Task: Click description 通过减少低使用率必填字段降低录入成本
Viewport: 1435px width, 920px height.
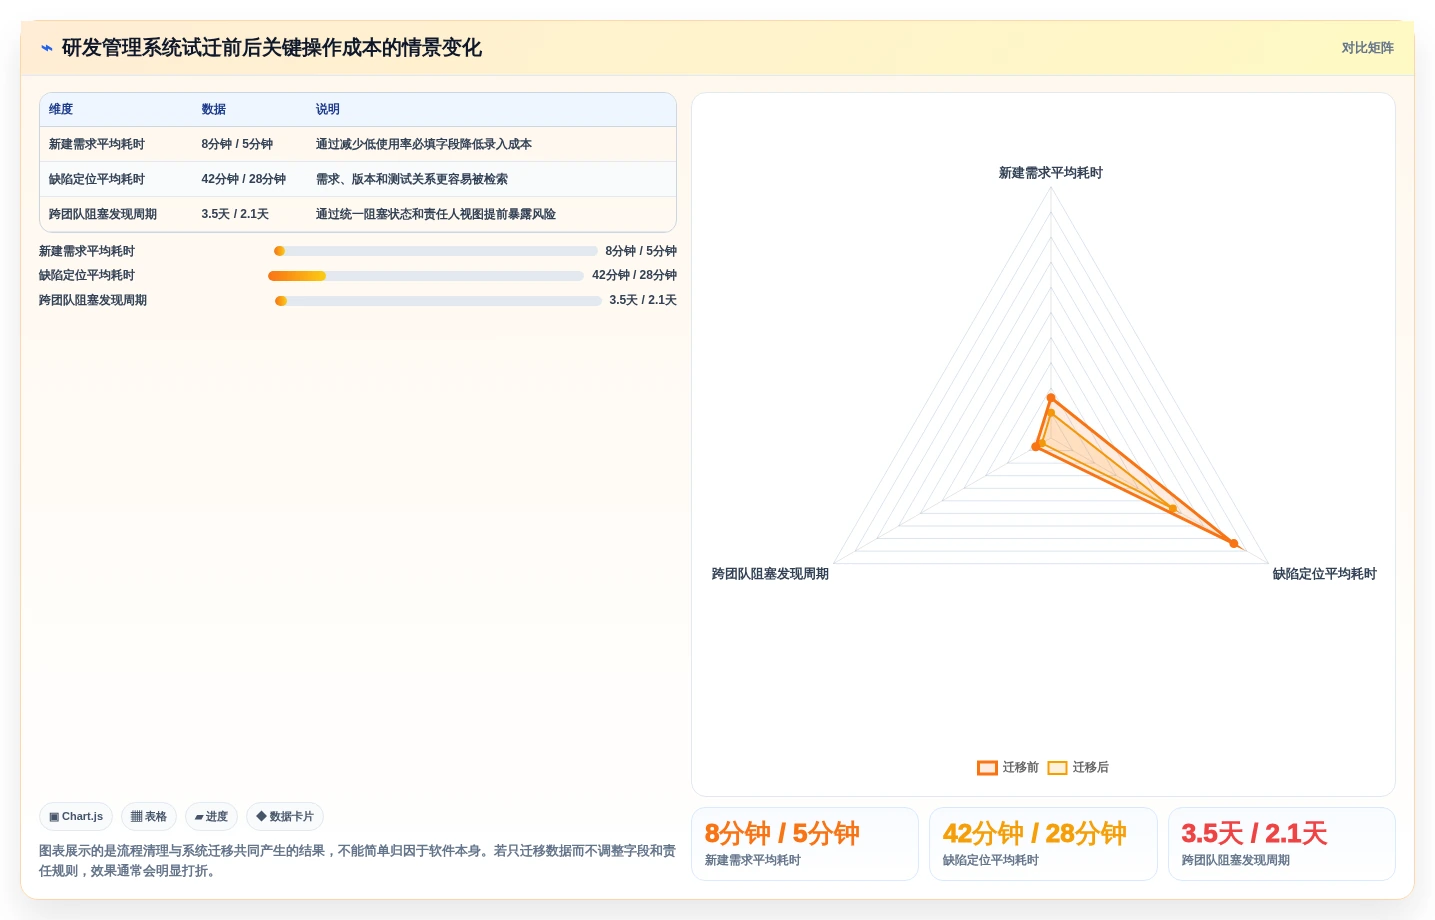Action: pos(424,145)
